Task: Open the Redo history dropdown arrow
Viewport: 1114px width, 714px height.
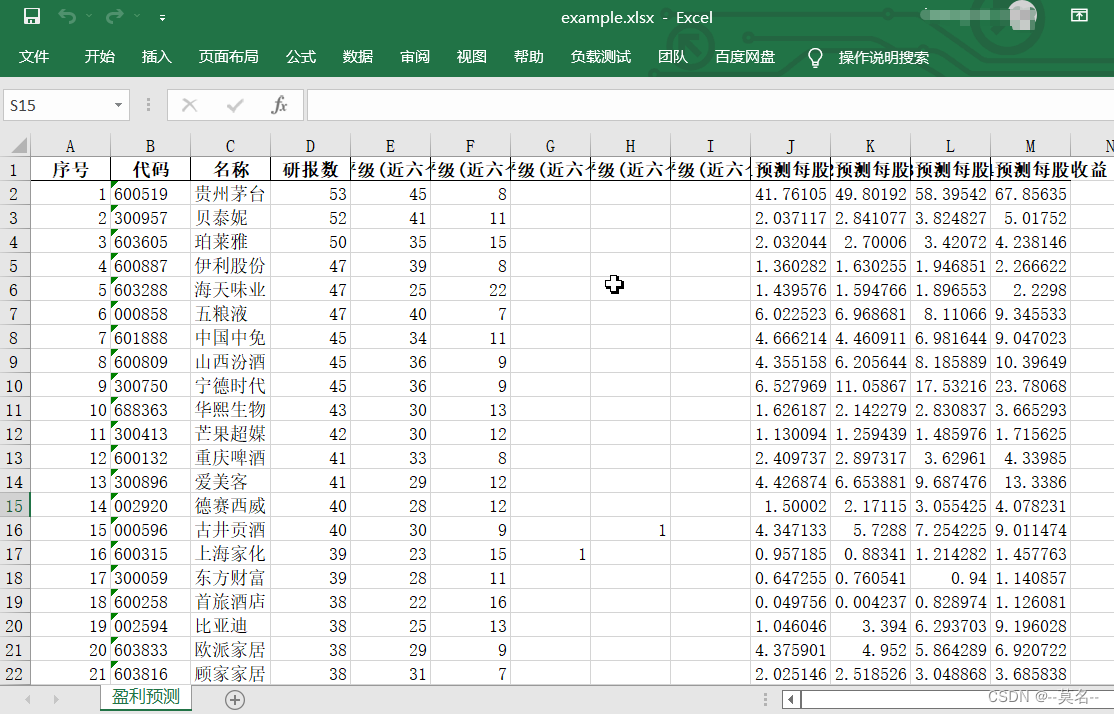Action: point(136,16)
